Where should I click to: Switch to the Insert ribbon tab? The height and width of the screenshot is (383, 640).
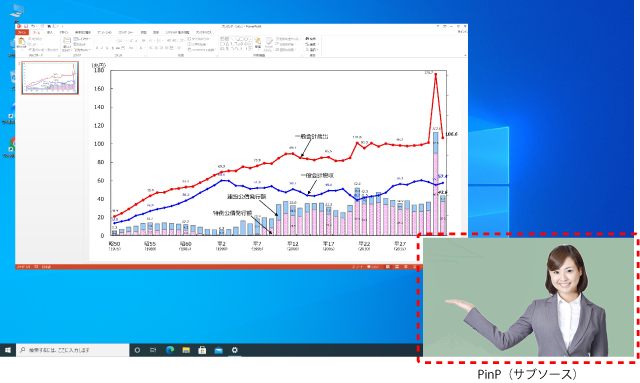50,32
